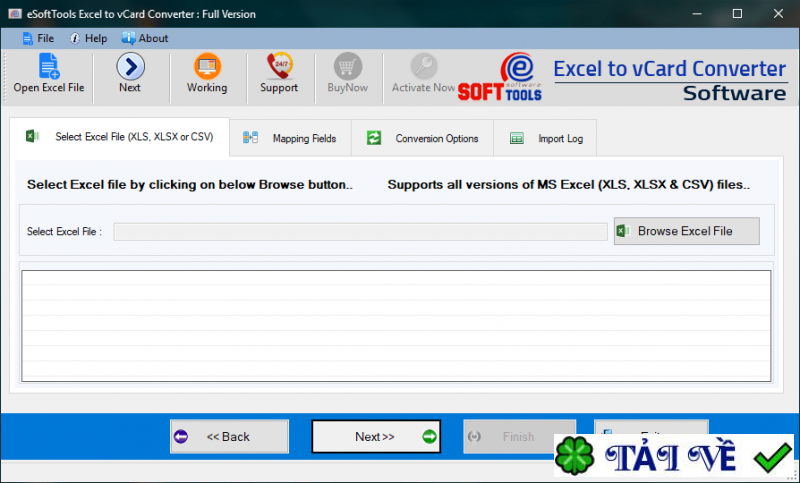Click the Open Excel File toolbar icon

pos(49,66)
